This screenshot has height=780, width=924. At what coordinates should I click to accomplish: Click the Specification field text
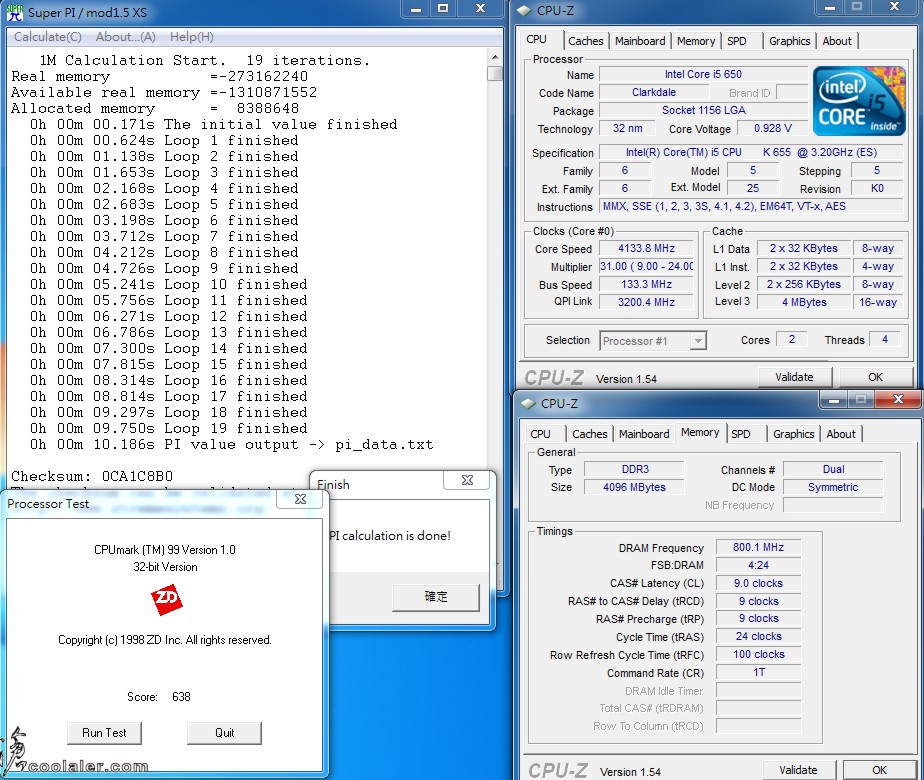[x=751, y=152]
